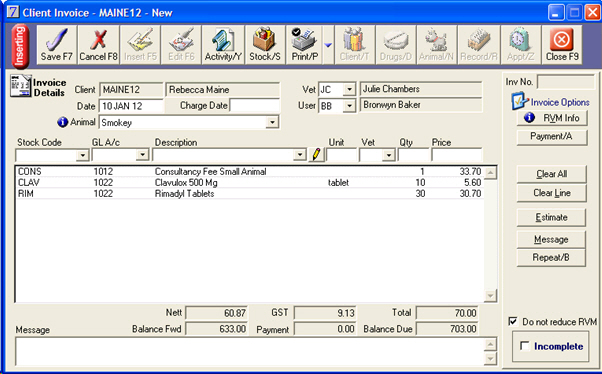Click the Drugs/D toolbar icon
Screen dimensions: 602x374
[x=395, y=45]
